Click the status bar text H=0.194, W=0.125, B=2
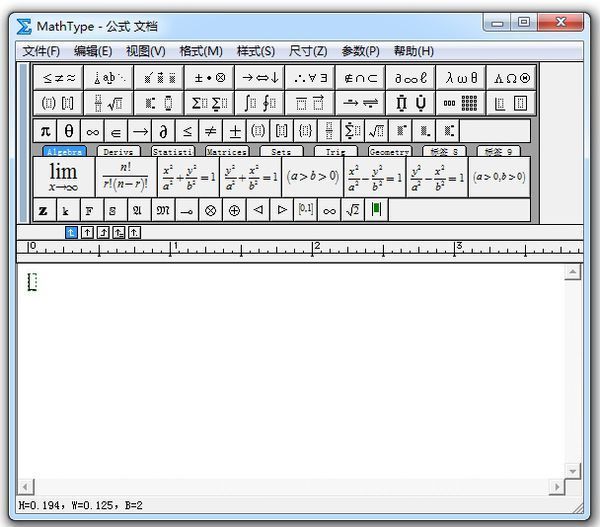The width and height of the screenshot is (600, 527). [80, 506]
